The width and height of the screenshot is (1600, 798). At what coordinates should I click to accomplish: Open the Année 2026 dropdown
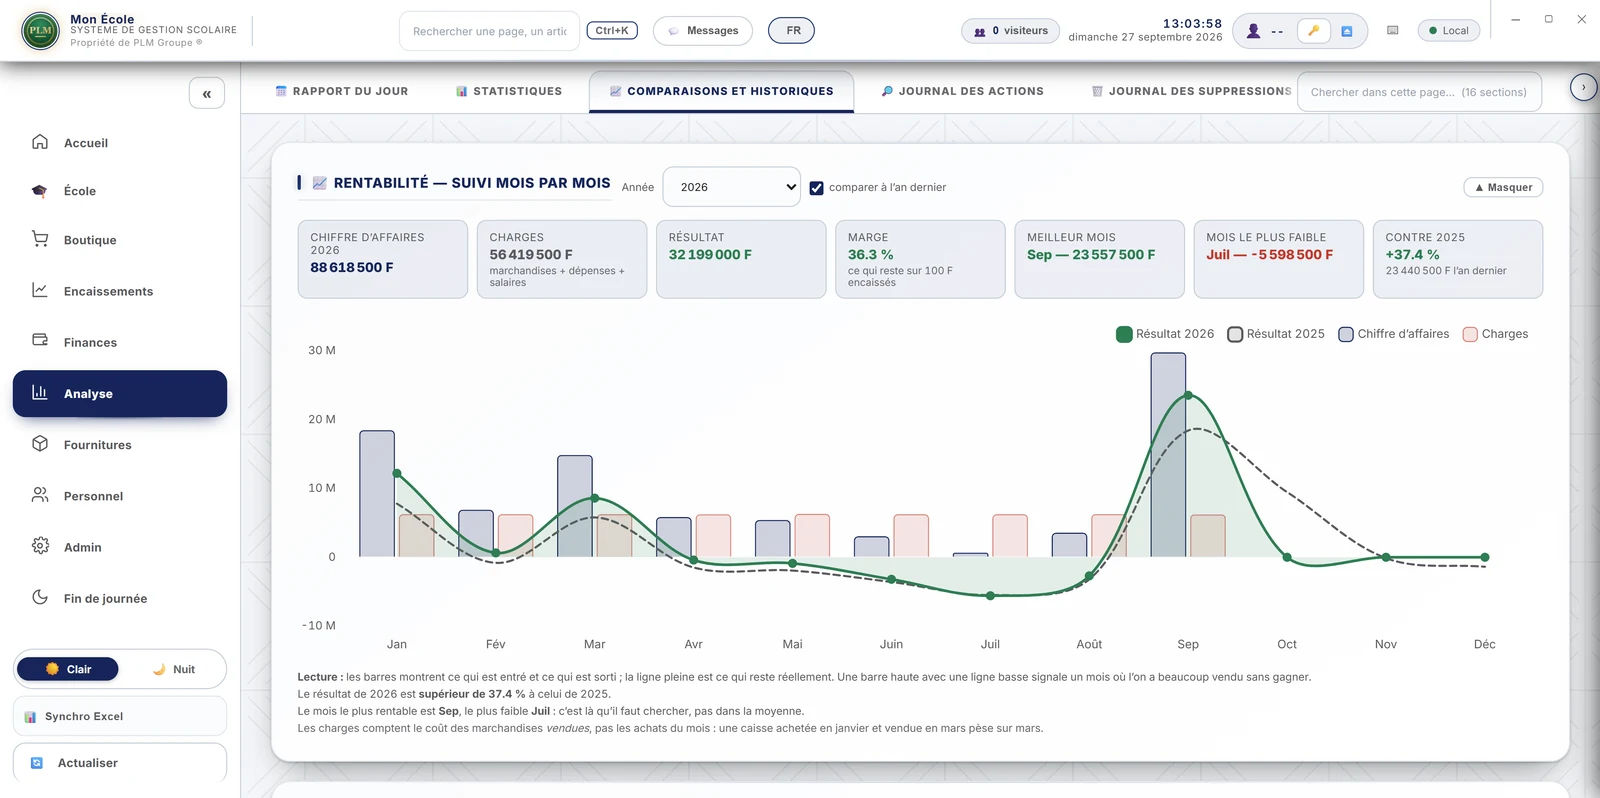tap(731, 187)
